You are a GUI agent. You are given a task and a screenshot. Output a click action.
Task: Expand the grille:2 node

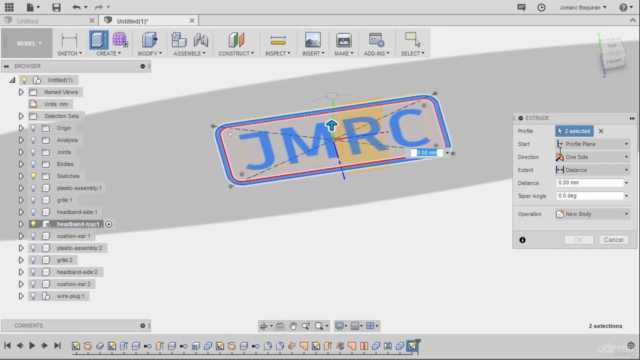pos(21,260)
